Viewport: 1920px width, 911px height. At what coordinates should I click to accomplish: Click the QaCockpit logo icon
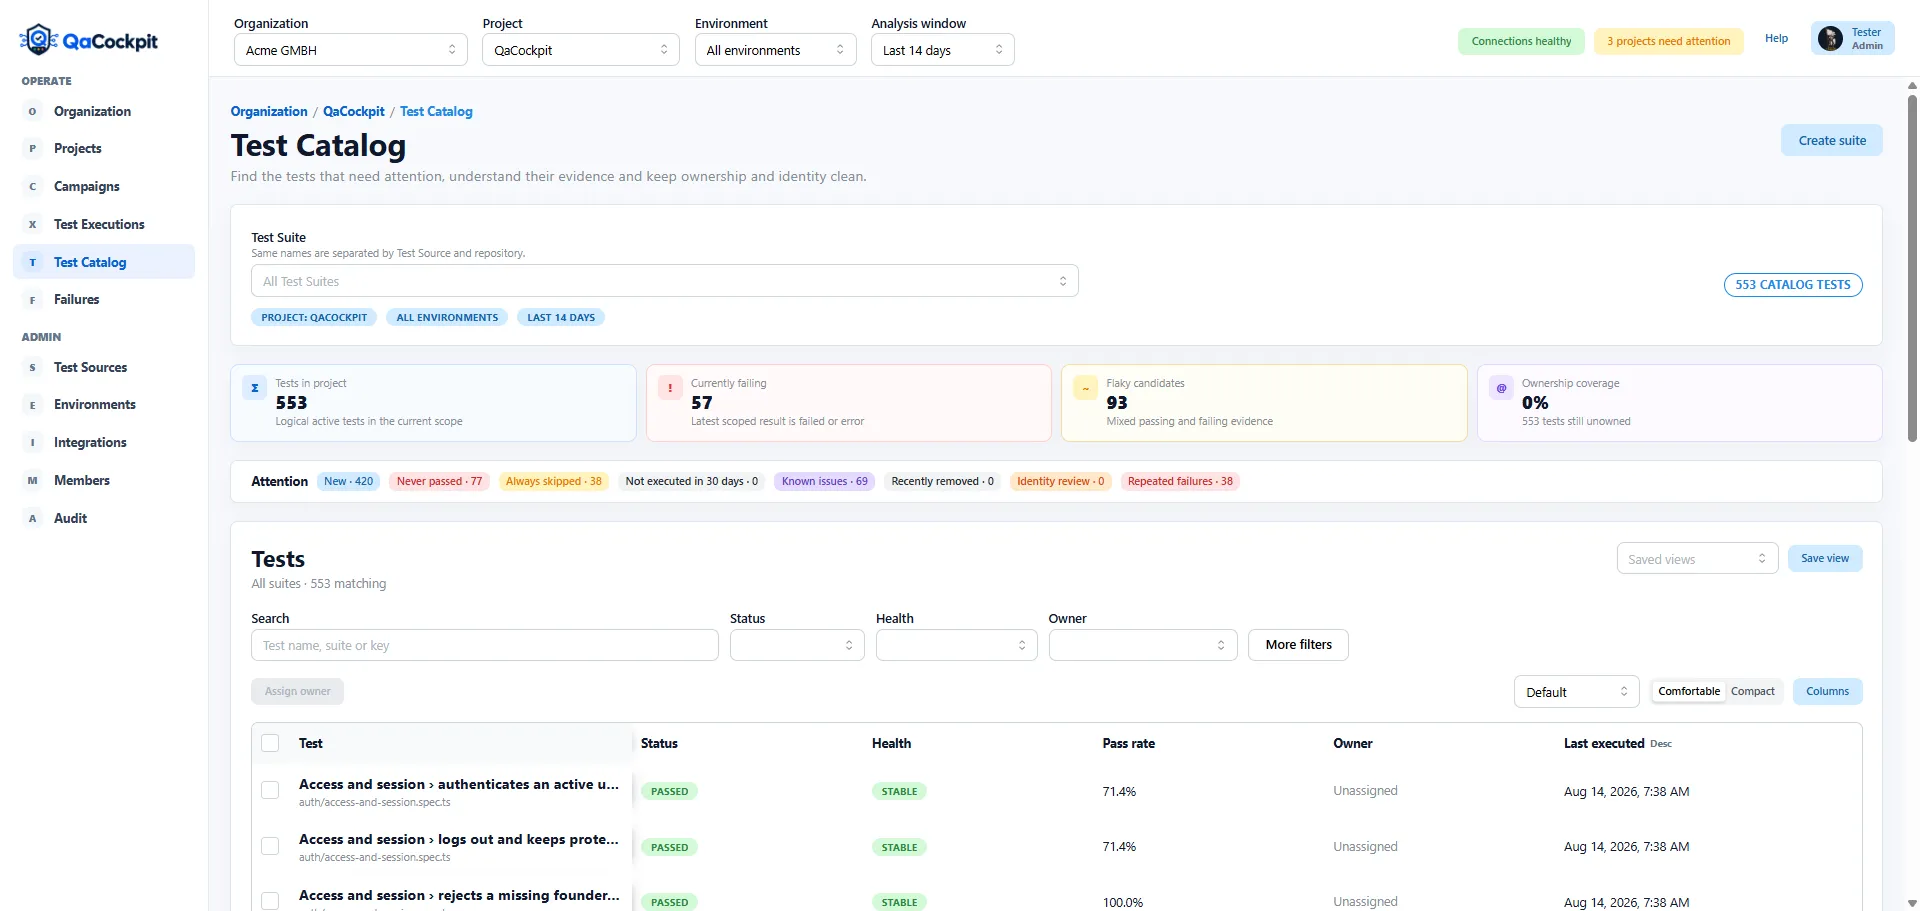(38, 40)
